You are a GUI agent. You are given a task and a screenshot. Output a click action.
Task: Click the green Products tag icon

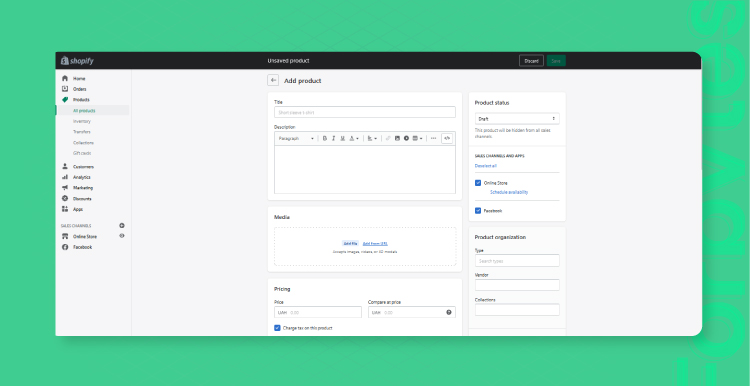point(65,99)
